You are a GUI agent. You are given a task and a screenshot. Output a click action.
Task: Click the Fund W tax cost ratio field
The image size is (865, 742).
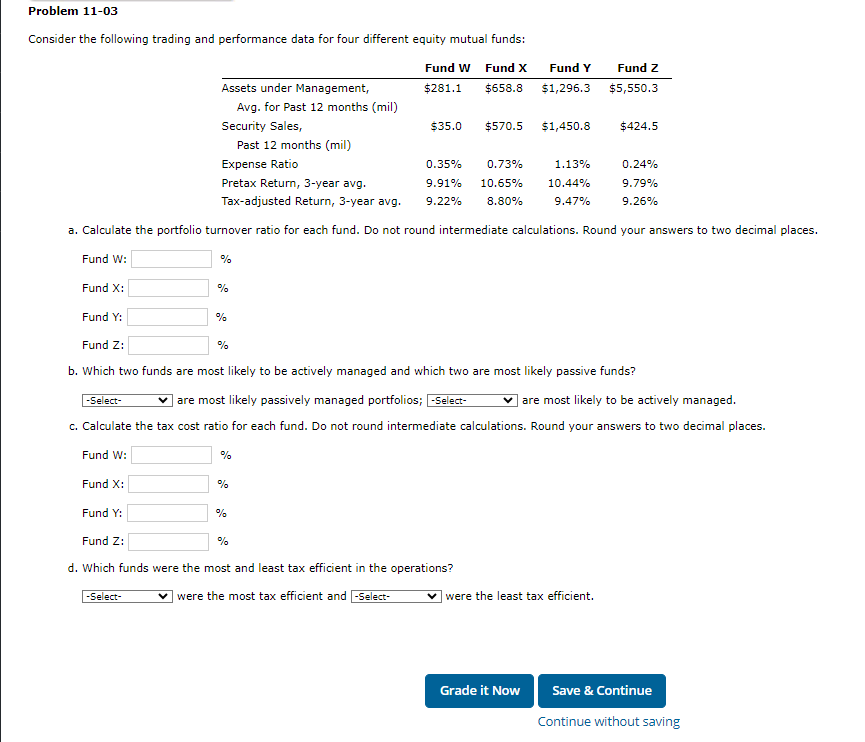170,454
